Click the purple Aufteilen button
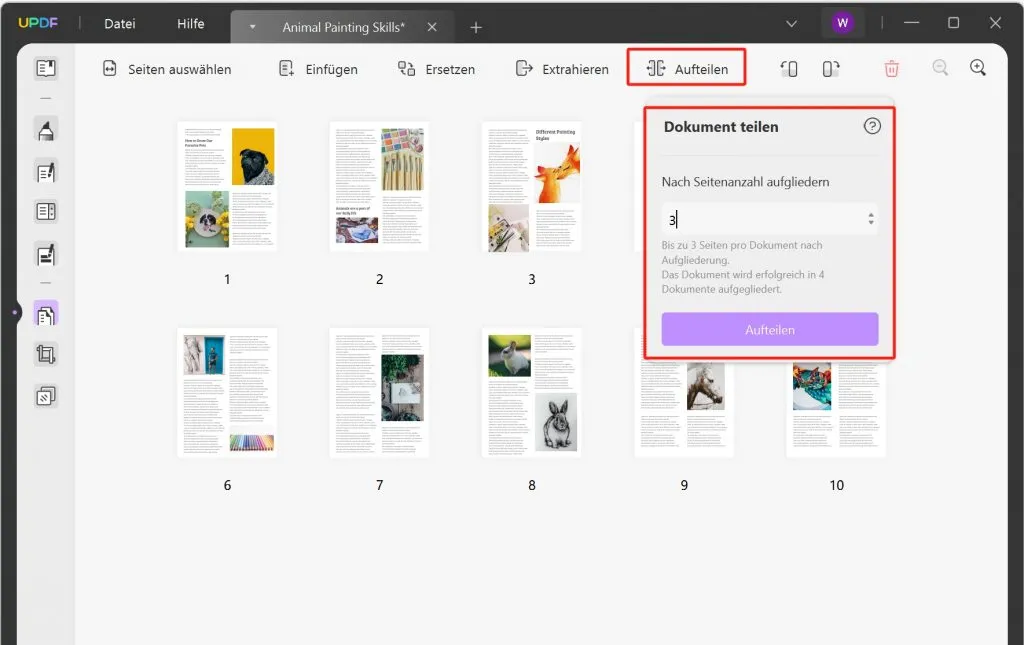The width and height of the screenshot is (1024, 645). pyautogui.click(x=769, y=329)
